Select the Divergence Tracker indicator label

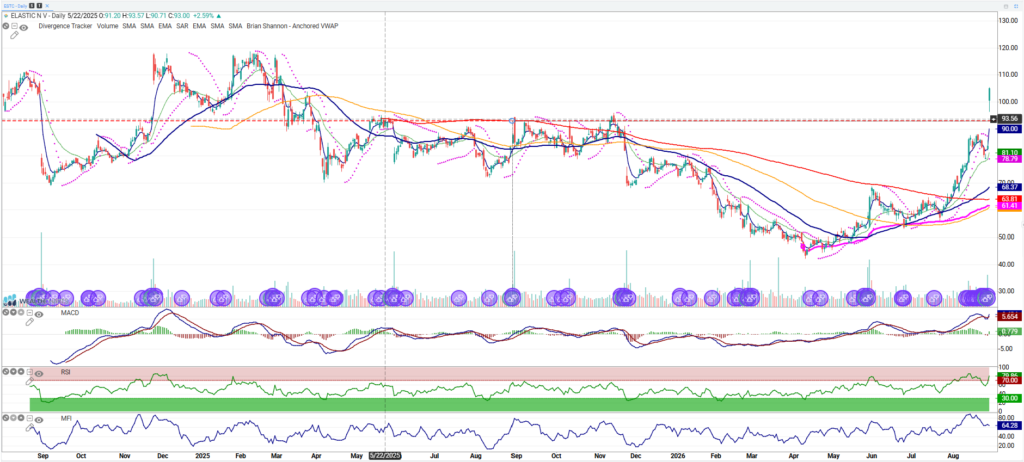[x=65, y=26]
